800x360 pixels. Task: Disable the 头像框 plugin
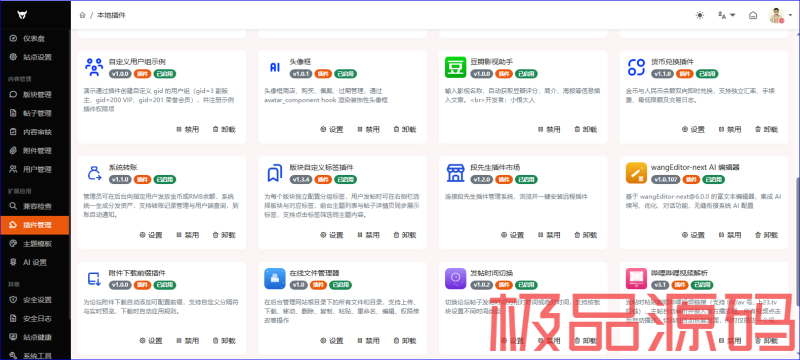[368, 130]
